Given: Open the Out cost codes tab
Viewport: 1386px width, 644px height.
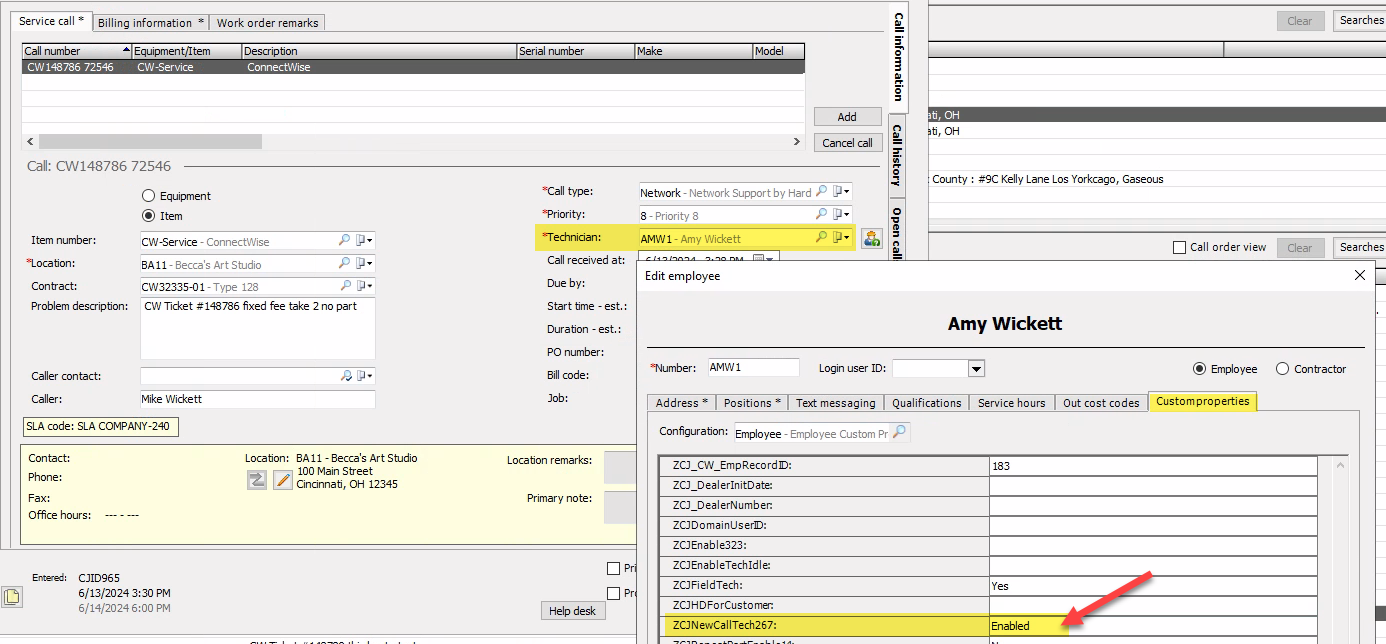Looking at the screenshot, I should point(1101,403).
